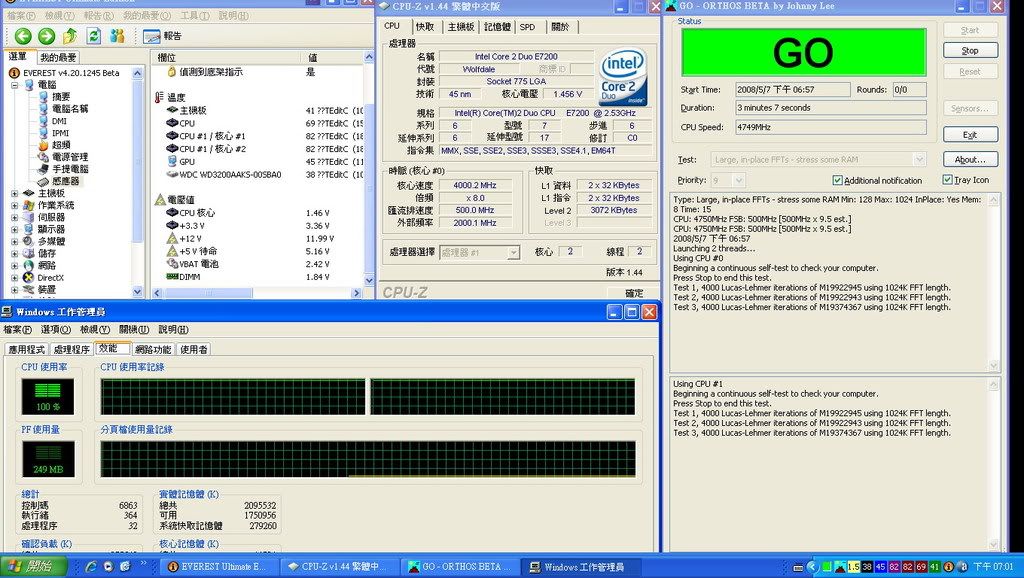This screenshot has width=1024, height=578.
Task: Open the ORTHOS Test type dropdown
Action: pyautogui.click(x=919, y=159)
